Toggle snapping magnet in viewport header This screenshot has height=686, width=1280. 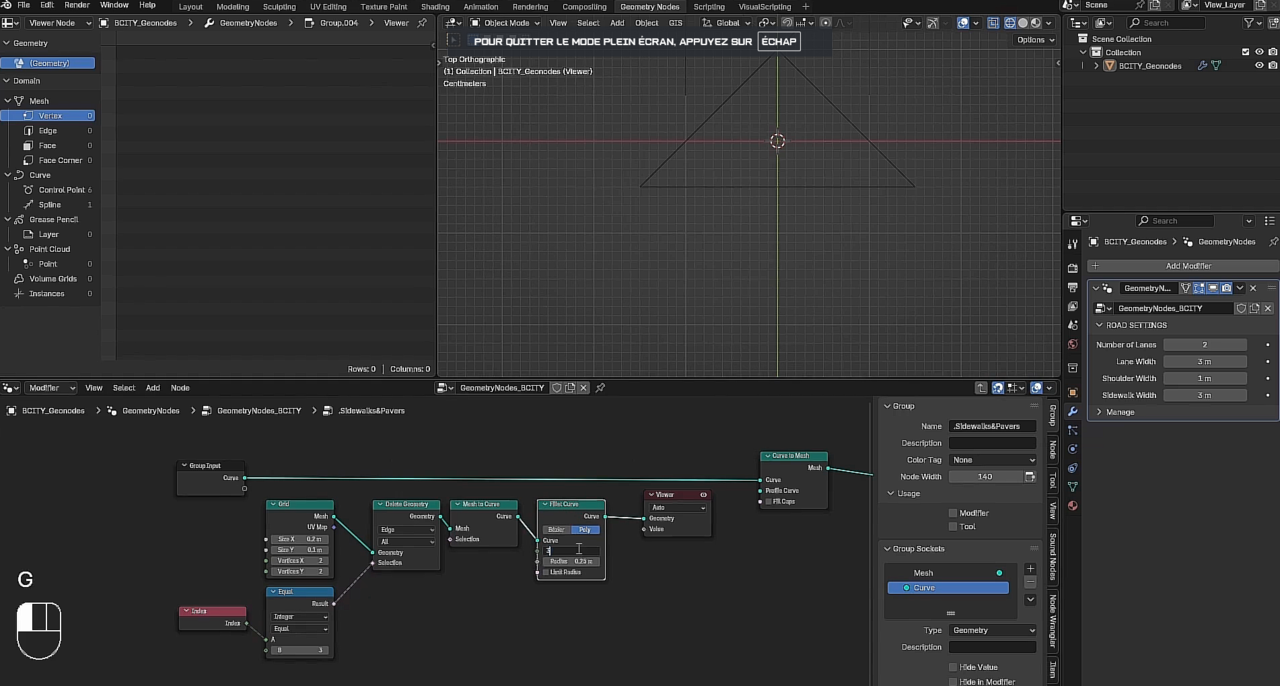tap(788, 23)
